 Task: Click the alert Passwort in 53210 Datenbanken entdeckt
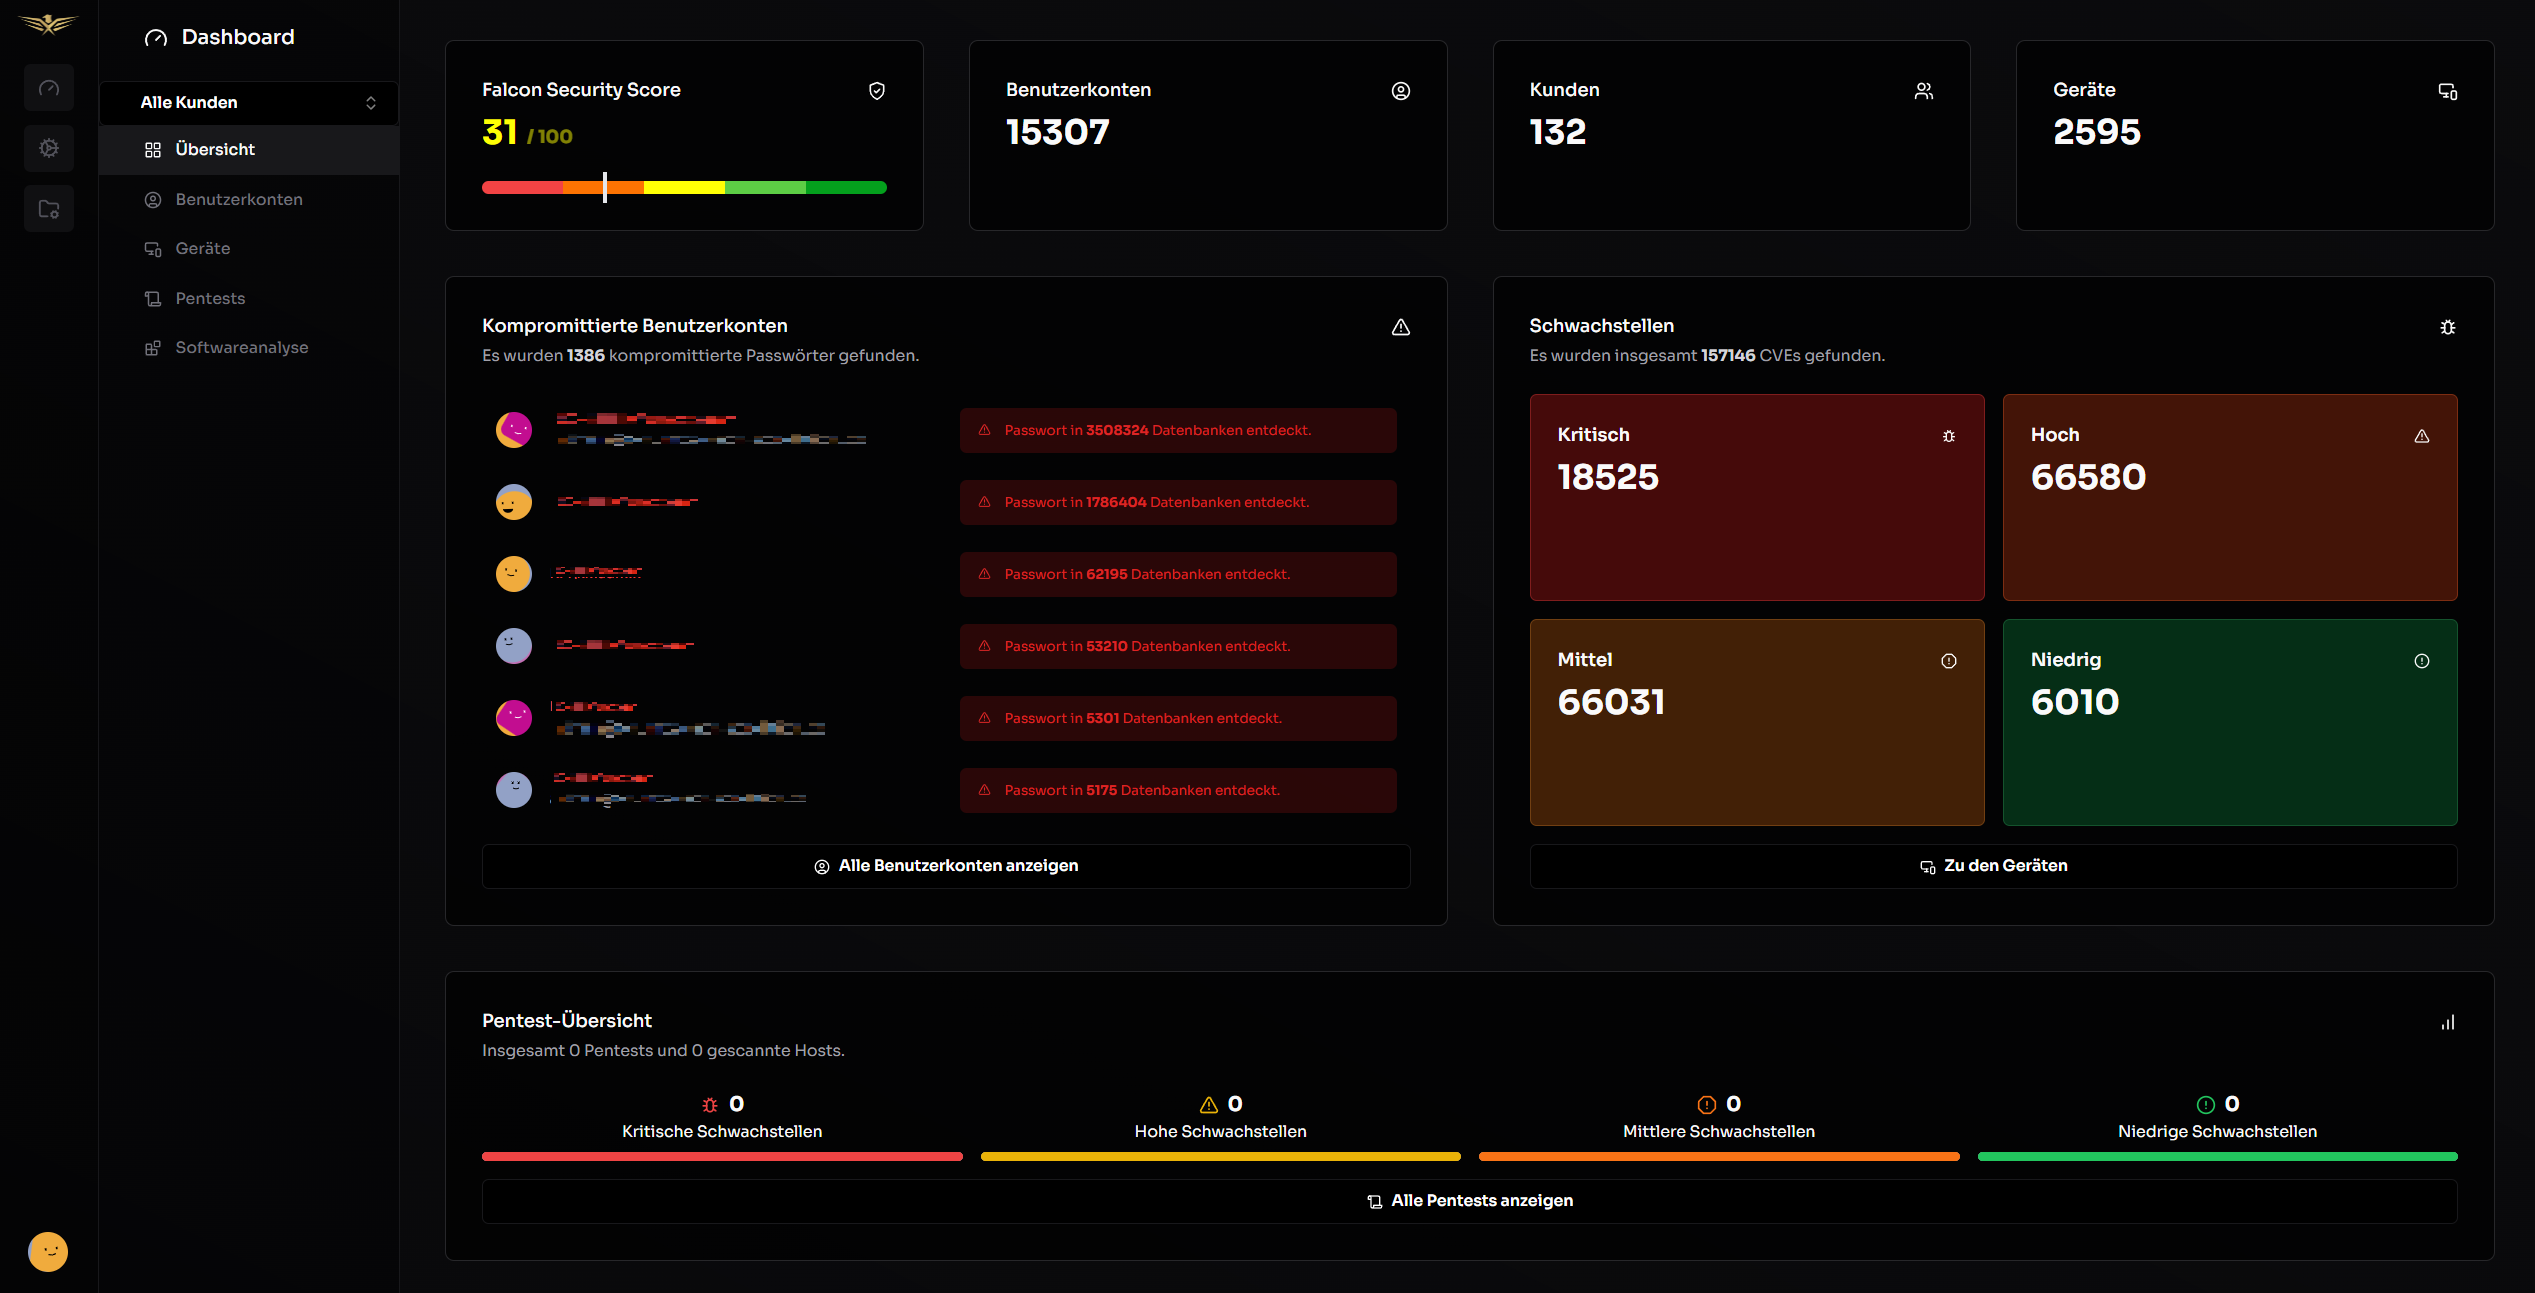[x=1178, y=646]
